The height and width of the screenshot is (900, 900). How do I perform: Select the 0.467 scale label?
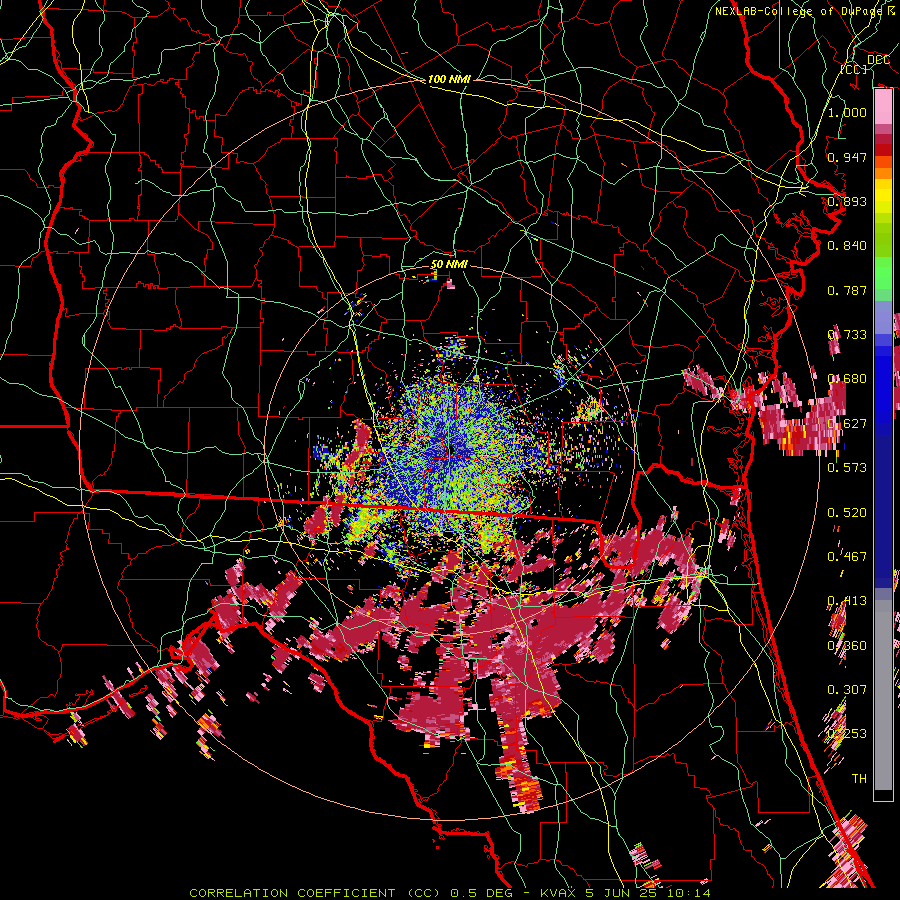pyautogui.click(x=847, y=557)
